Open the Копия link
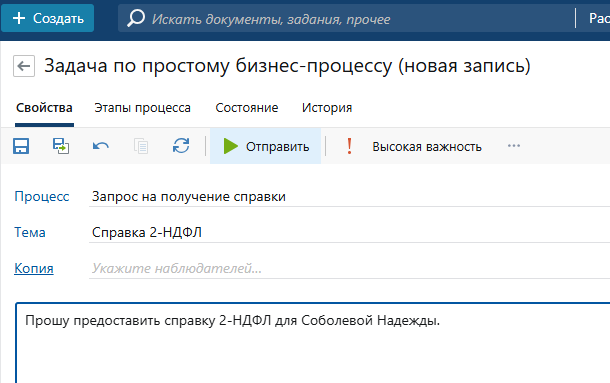Viewport: 610px width, 383px height. point(34,268)
